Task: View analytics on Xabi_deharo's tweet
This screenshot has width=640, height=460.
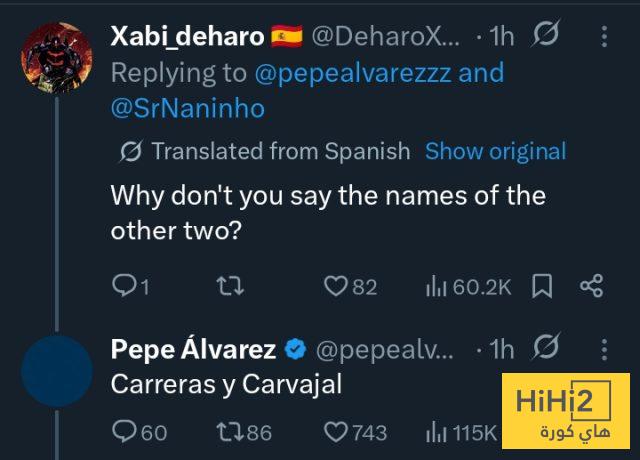Action: click(436, 287)
